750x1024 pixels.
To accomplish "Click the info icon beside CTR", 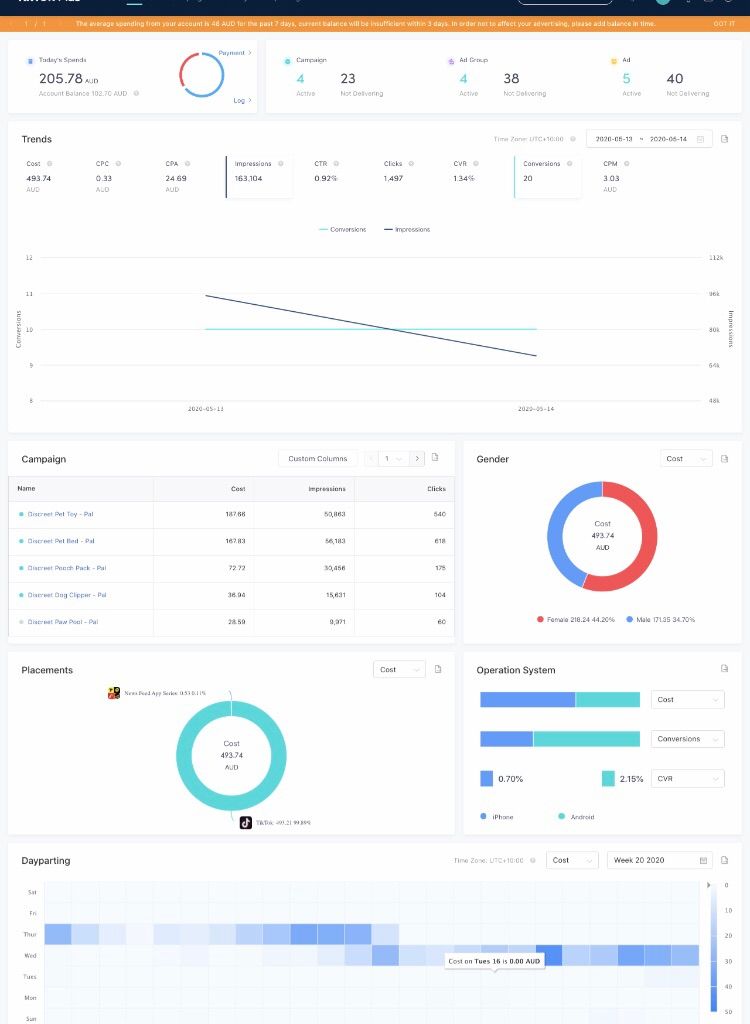I will click(336, 164).
